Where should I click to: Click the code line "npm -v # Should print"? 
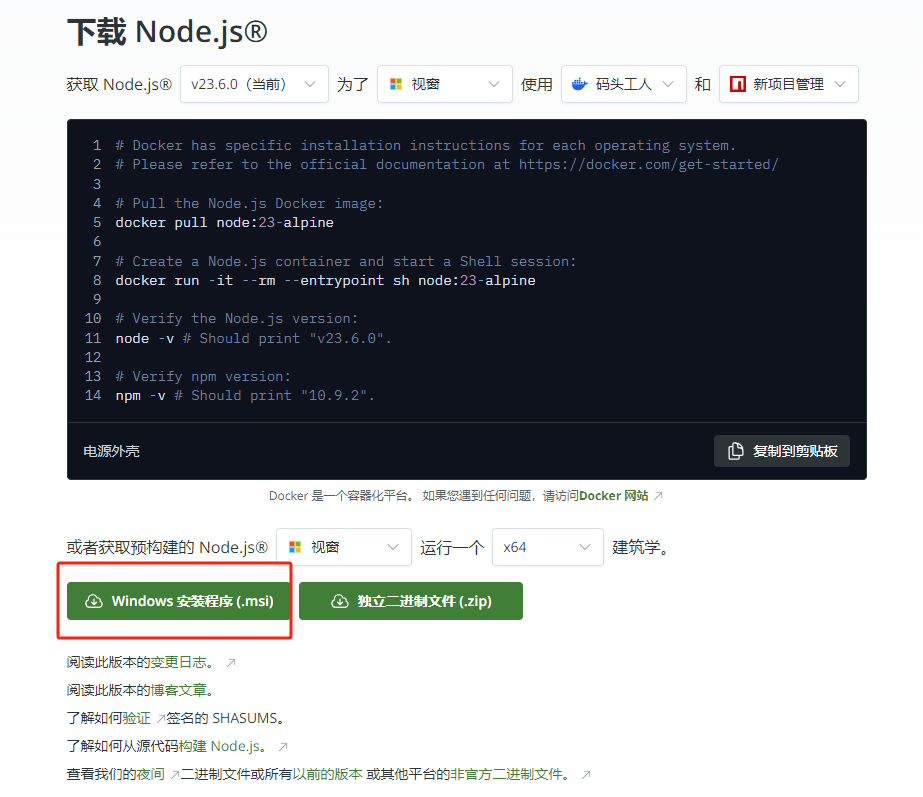tap(245, 396)
